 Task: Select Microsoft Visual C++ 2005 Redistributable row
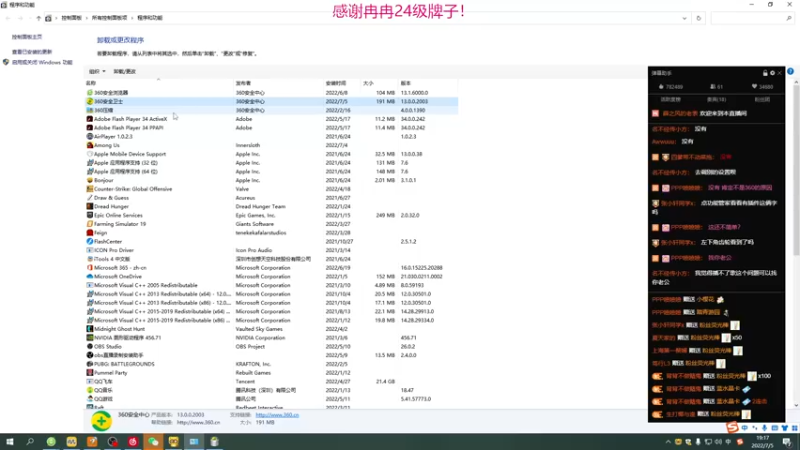(271, 285)
